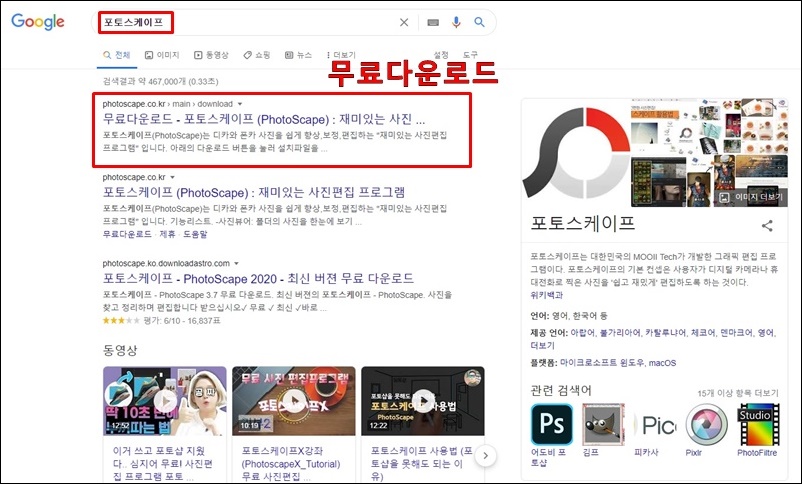Switch to the 쇼핑 tab
This screenshot has height=484, width=802.
pos(256,55)
